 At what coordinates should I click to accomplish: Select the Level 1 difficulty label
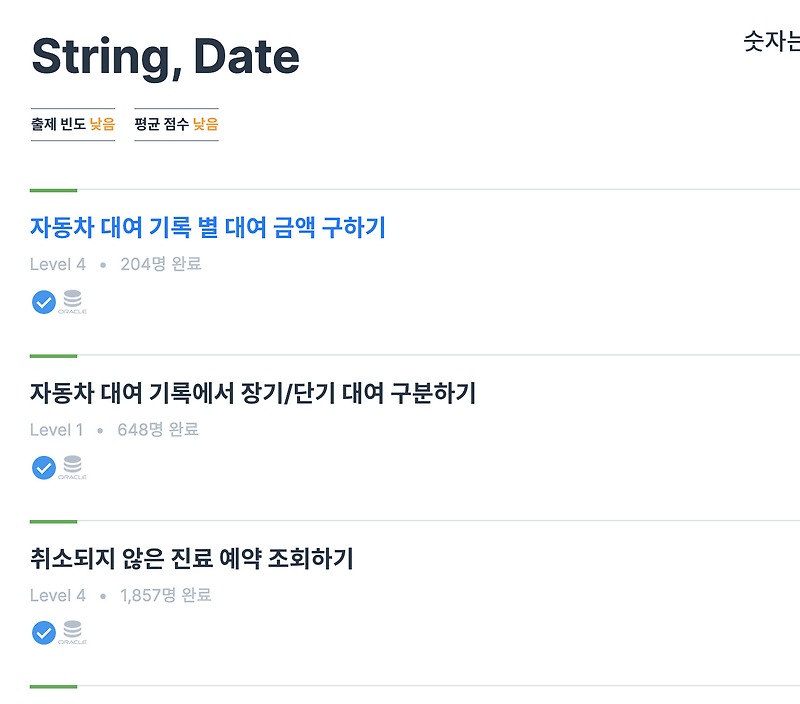53,428
